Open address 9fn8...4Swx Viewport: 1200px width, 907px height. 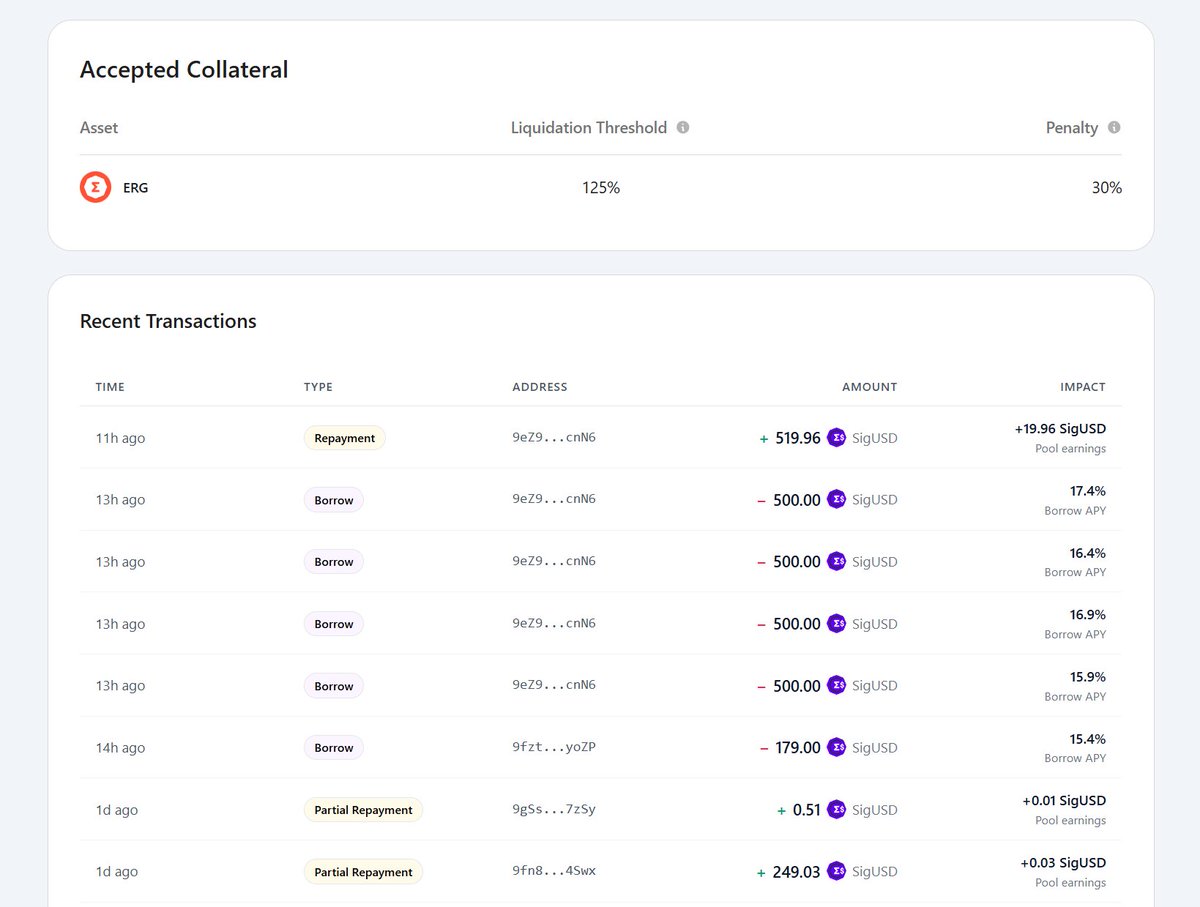pyautogui.click(x=553, y=871)
